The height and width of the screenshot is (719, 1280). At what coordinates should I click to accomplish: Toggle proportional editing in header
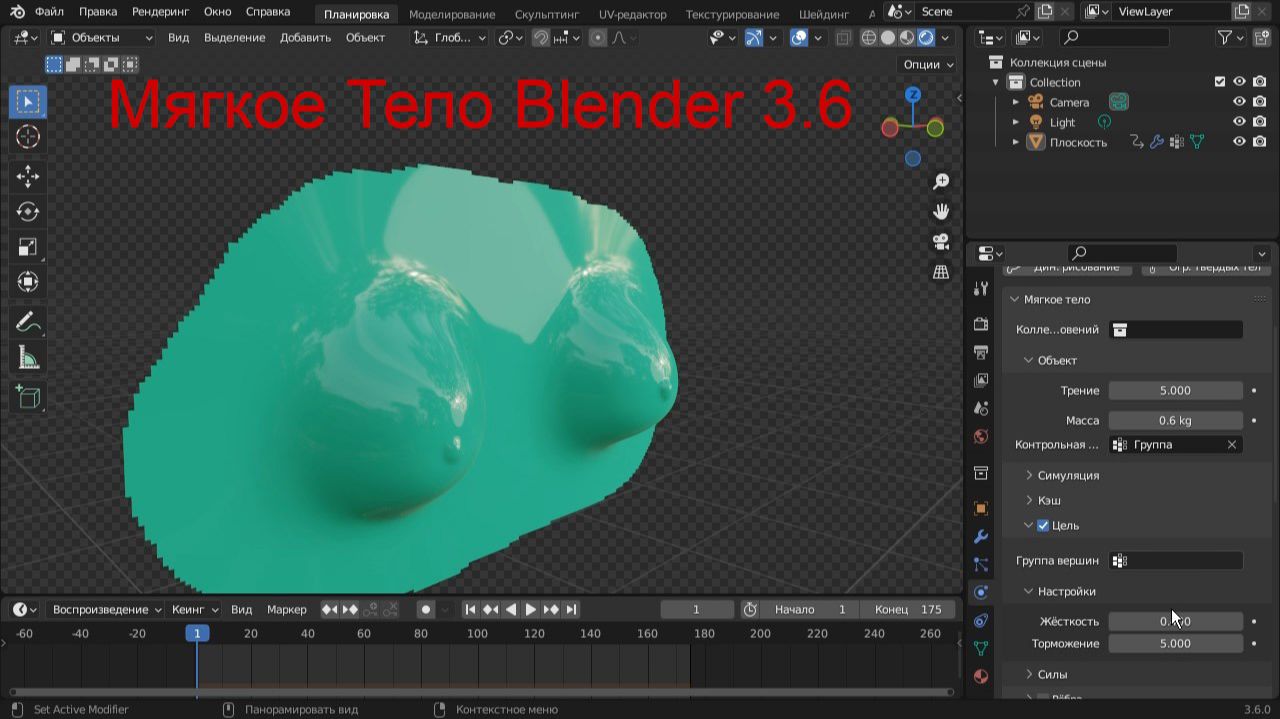pos(598,38)
